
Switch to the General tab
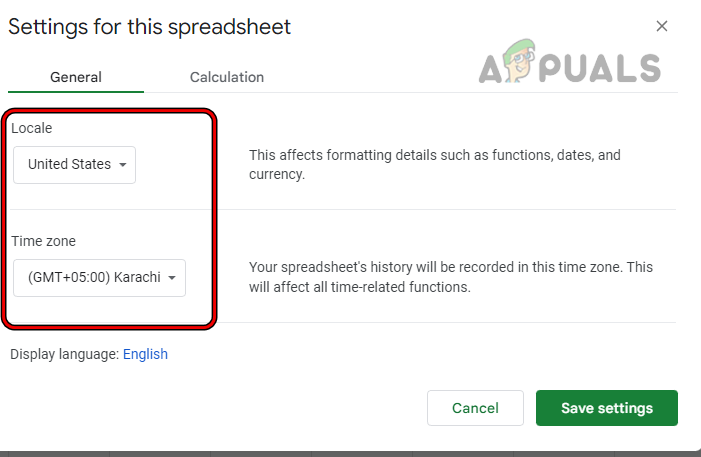[77, 77]
